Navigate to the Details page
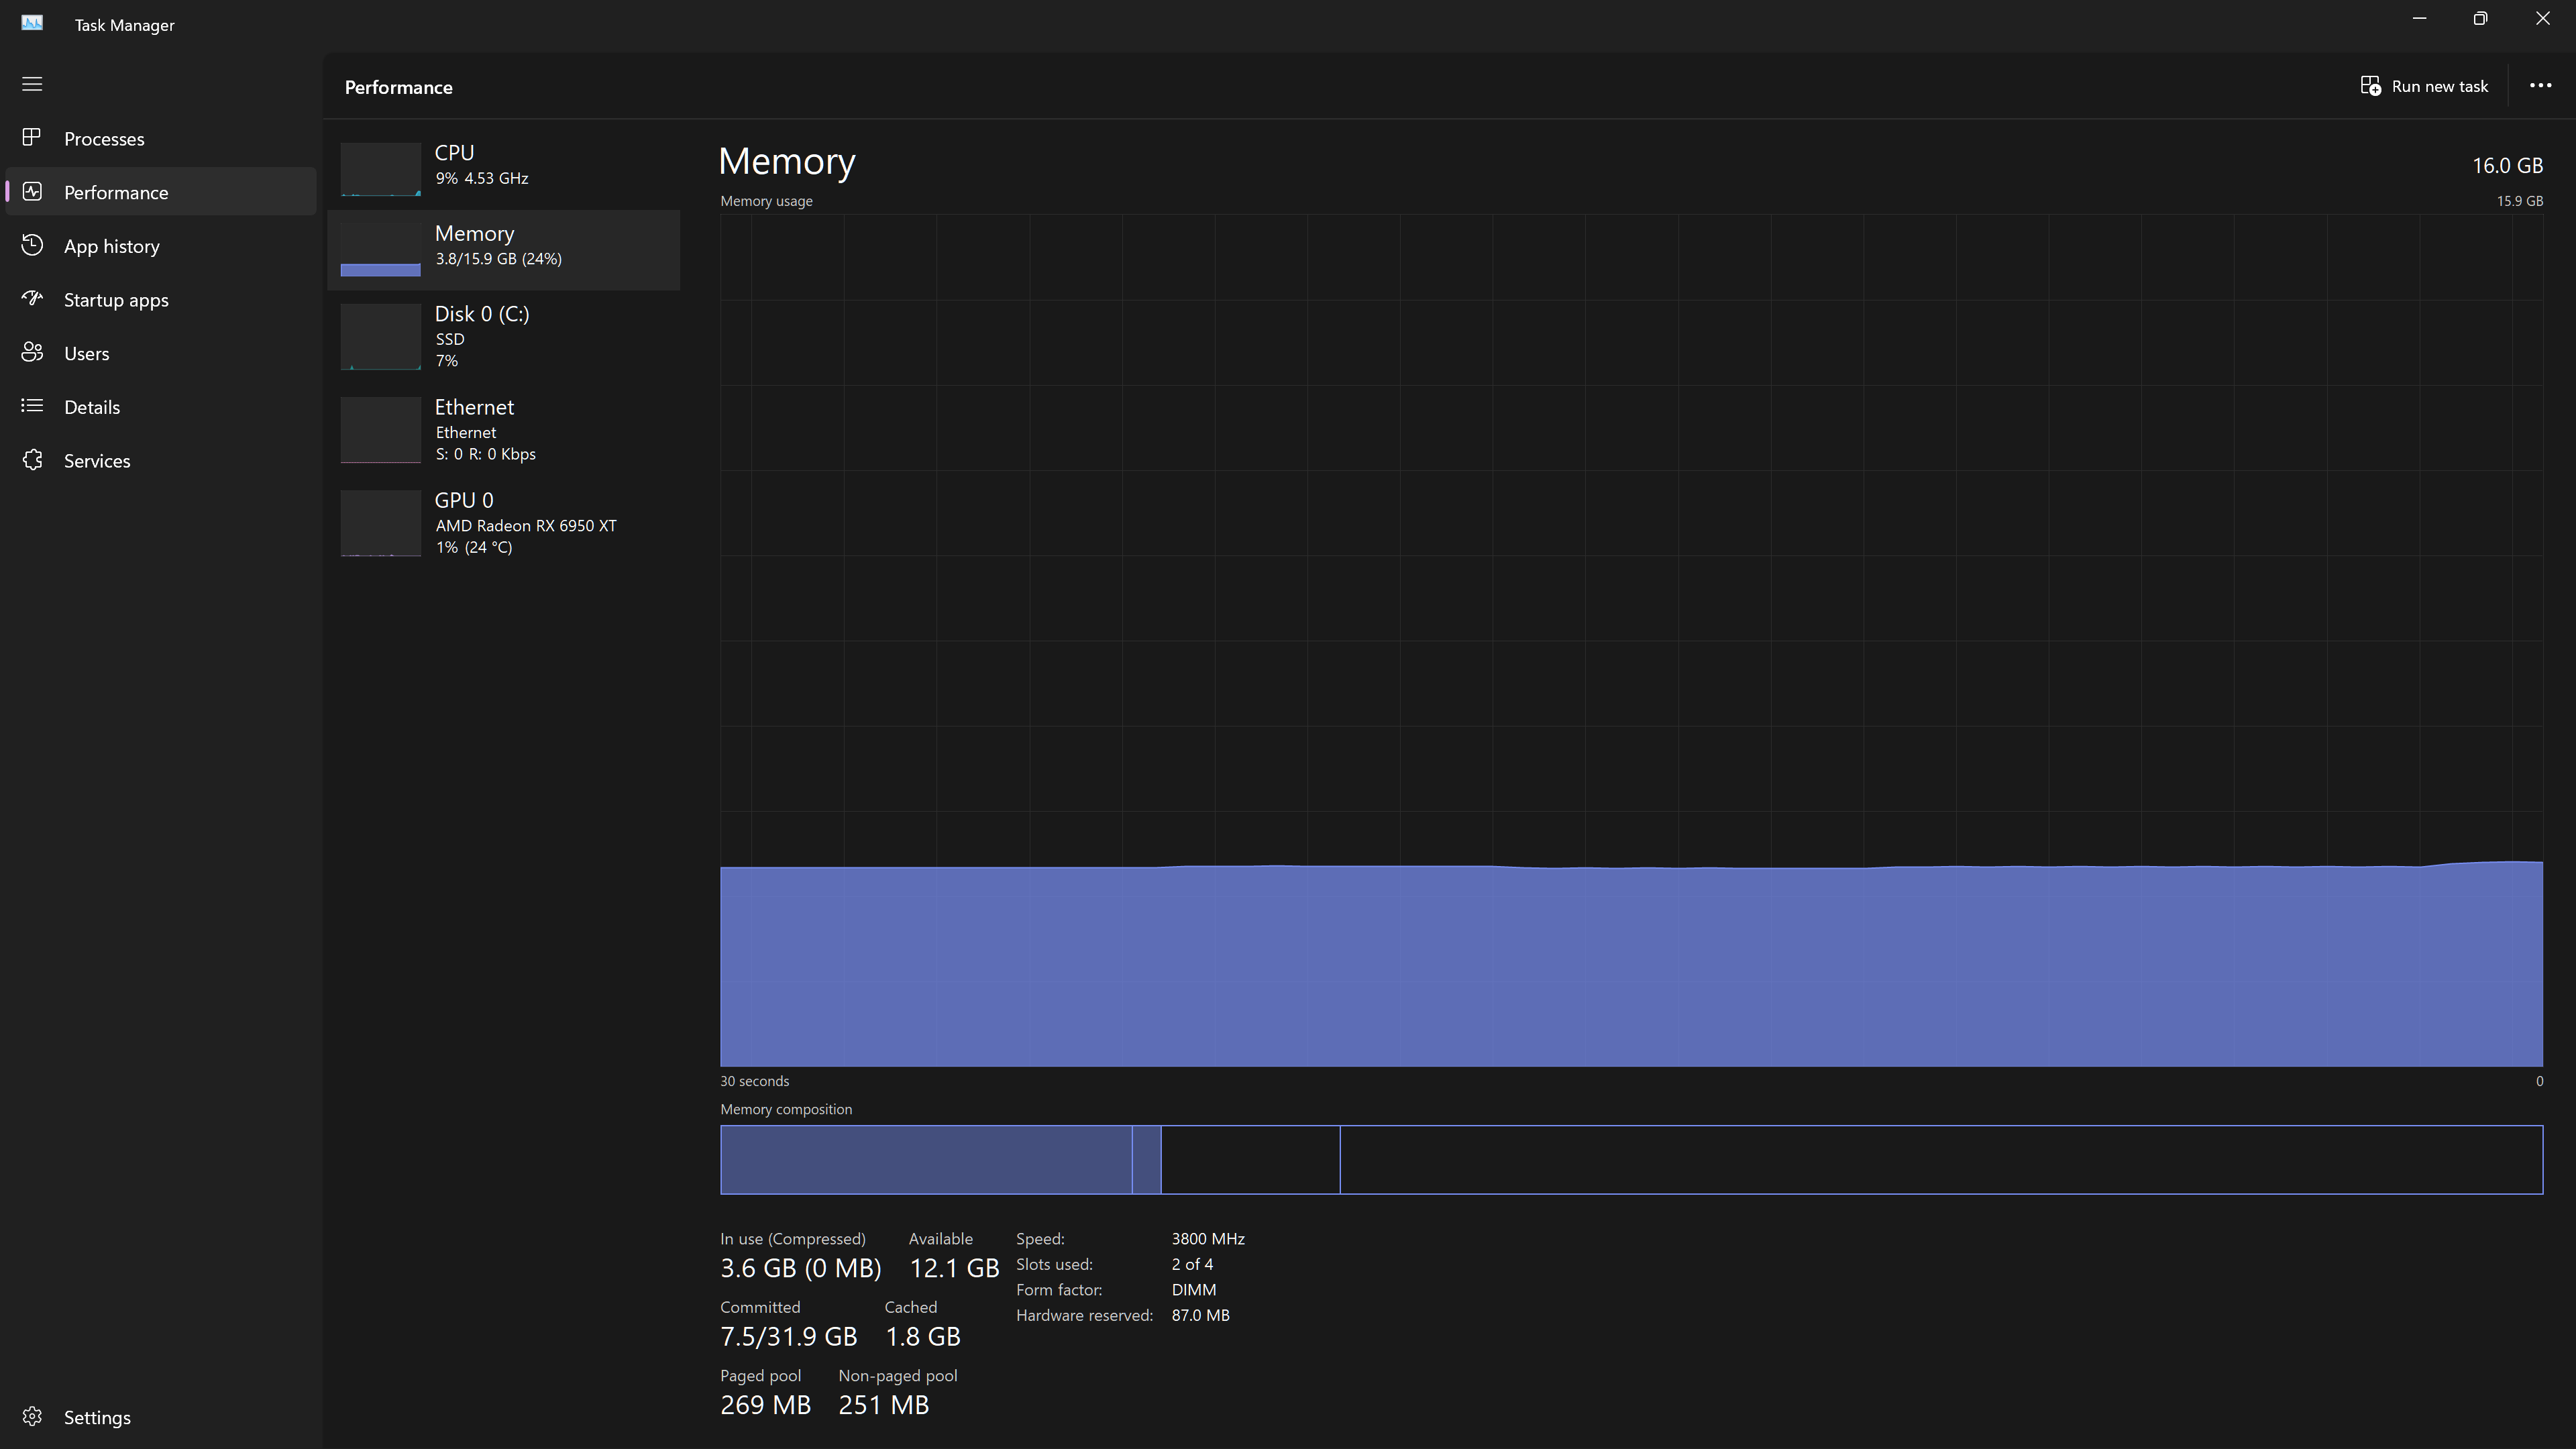 pos(161,407)
